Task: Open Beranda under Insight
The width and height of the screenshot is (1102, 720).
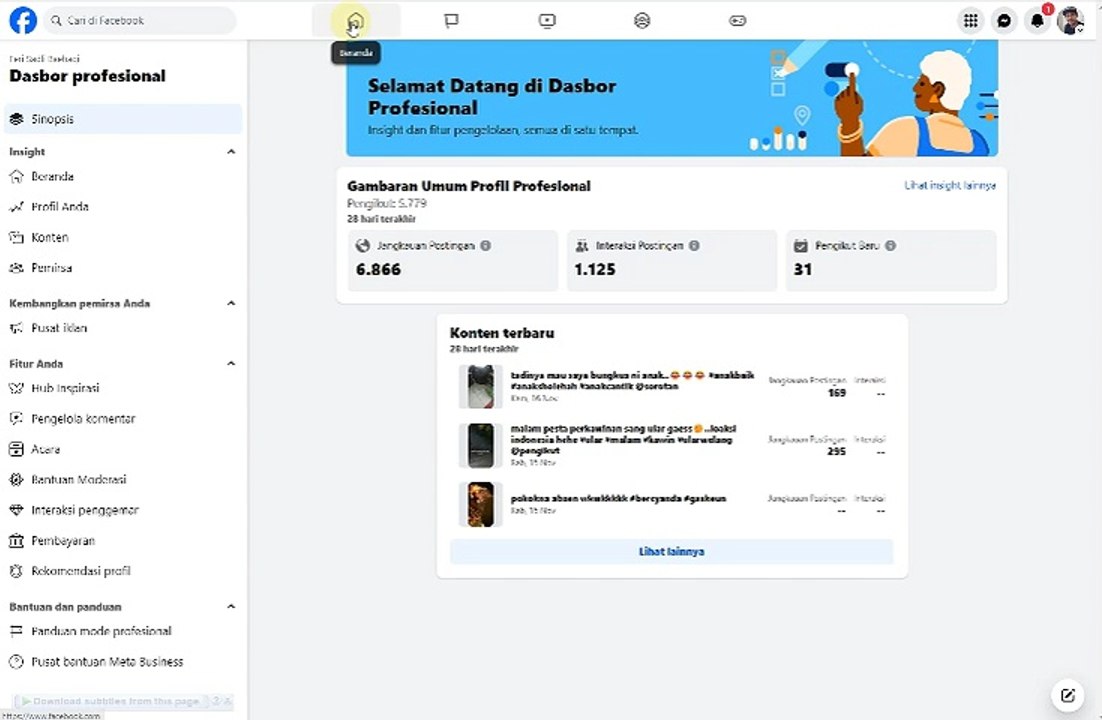Action: point(124,176)
